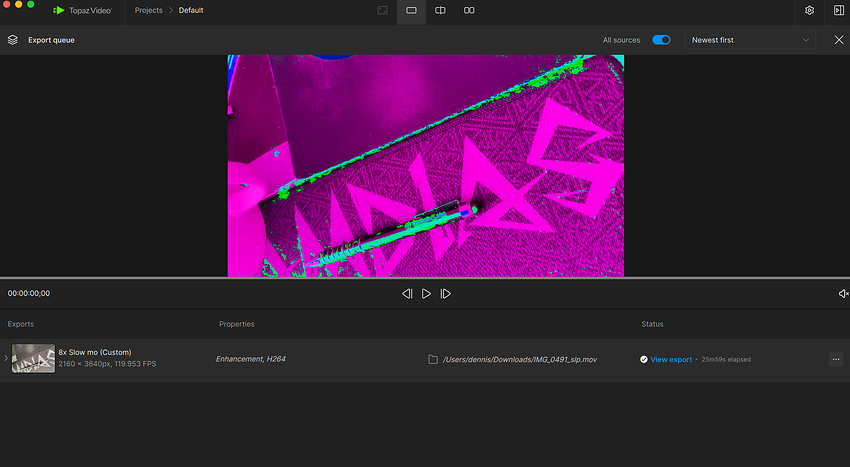Play the video preview
The width and height of the screenshot is (850, 467).
click(427, 293)
